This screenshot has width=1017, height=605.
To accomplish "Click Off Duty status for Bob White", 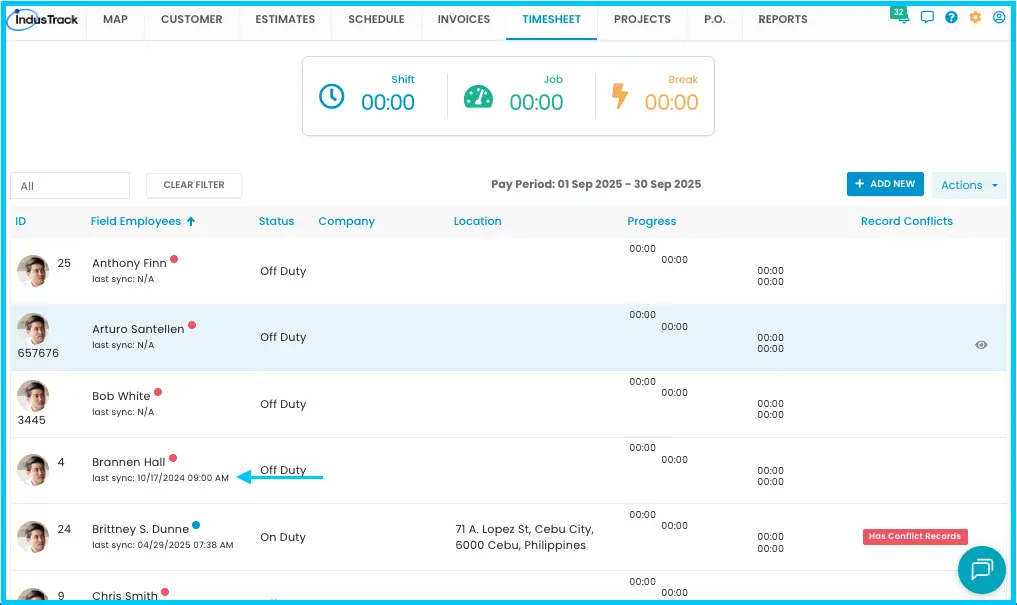I will pyautogui.click(x=283, y=404).
